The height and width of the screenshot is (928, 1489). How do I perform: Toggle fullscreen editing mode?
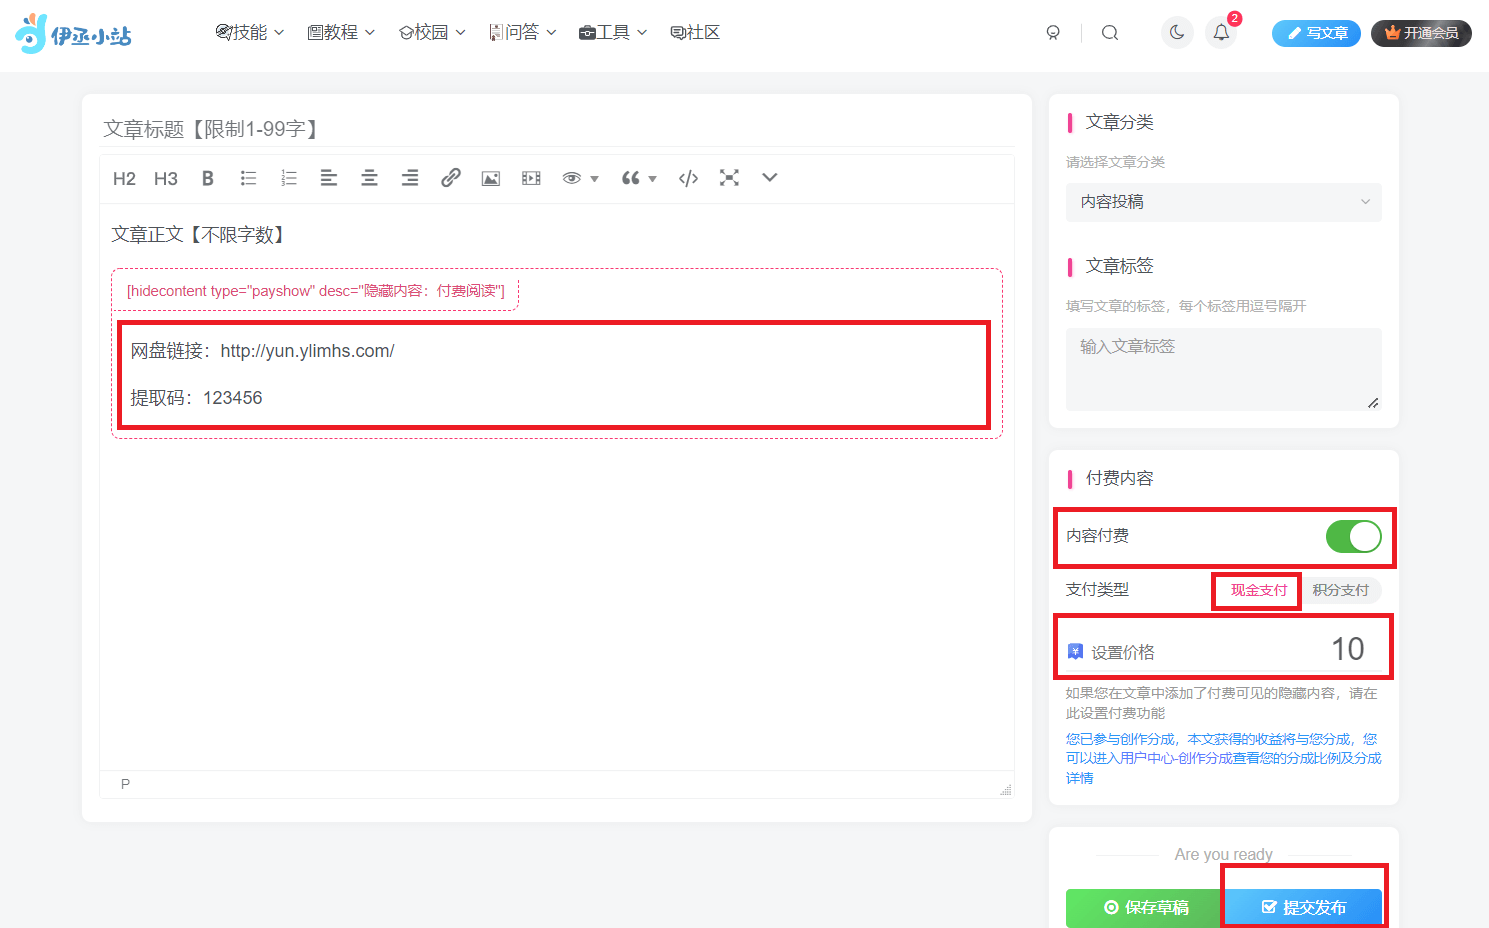729,178
